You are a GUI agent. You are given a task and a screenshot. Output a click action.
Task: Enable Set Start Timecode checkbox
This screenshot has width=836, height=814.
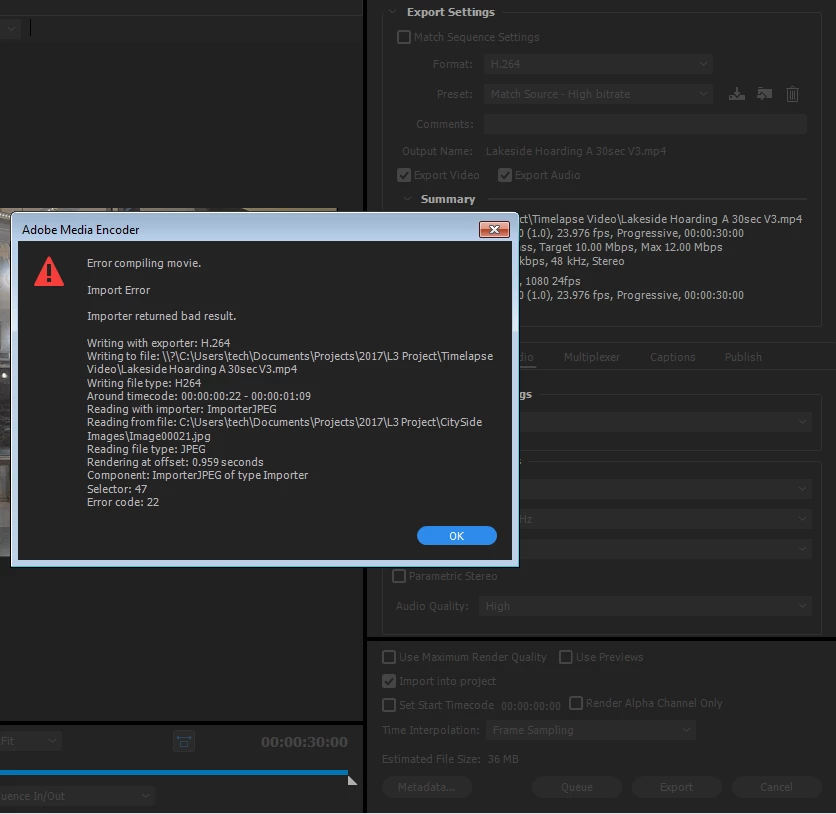tap(389, 705)
